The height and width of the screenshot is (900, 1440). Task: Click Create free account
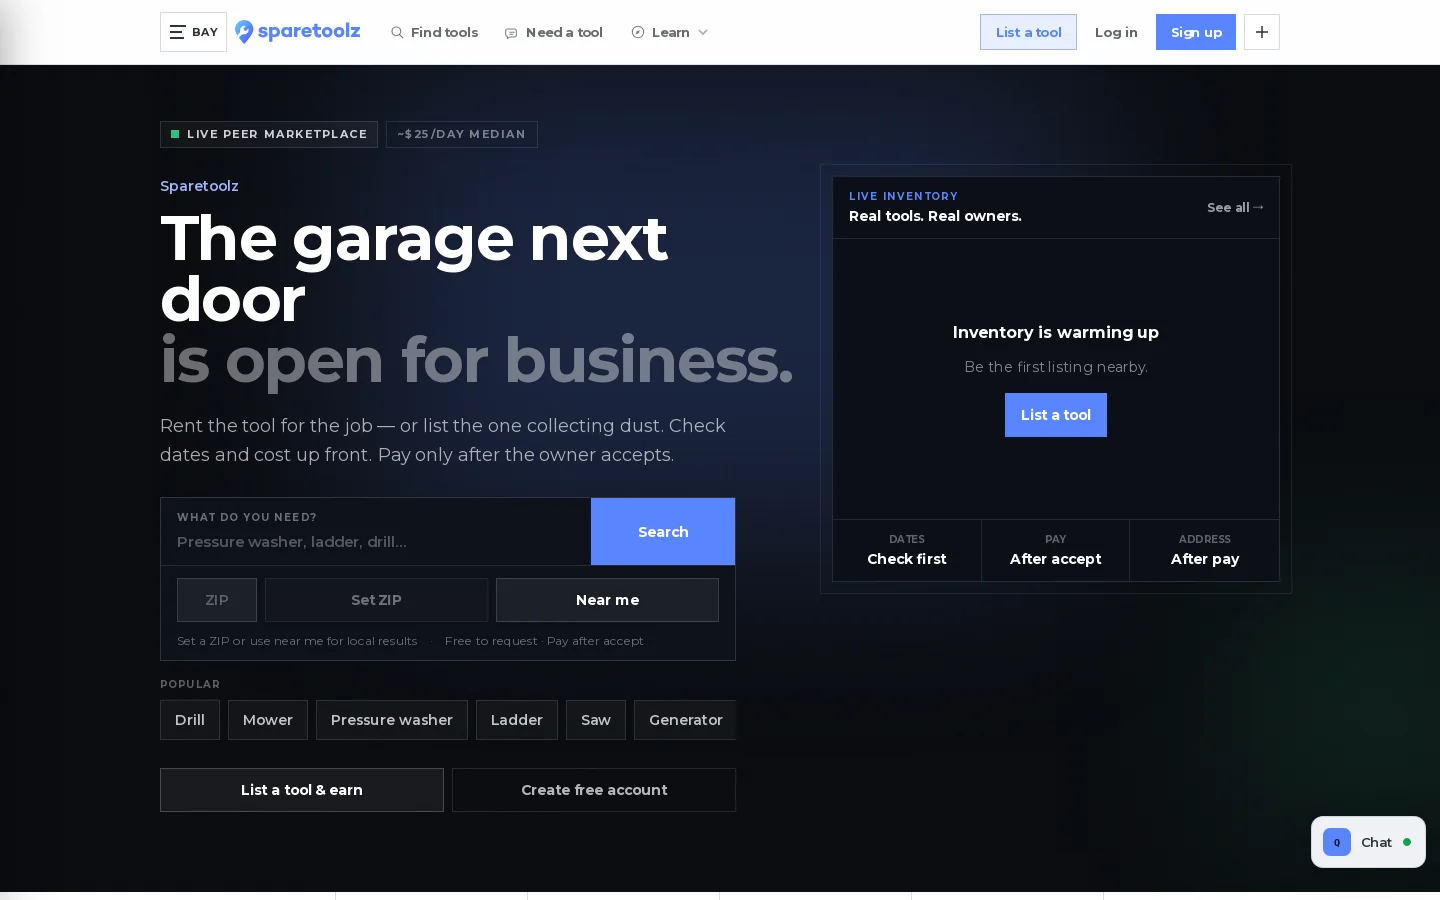click(594, 790)
